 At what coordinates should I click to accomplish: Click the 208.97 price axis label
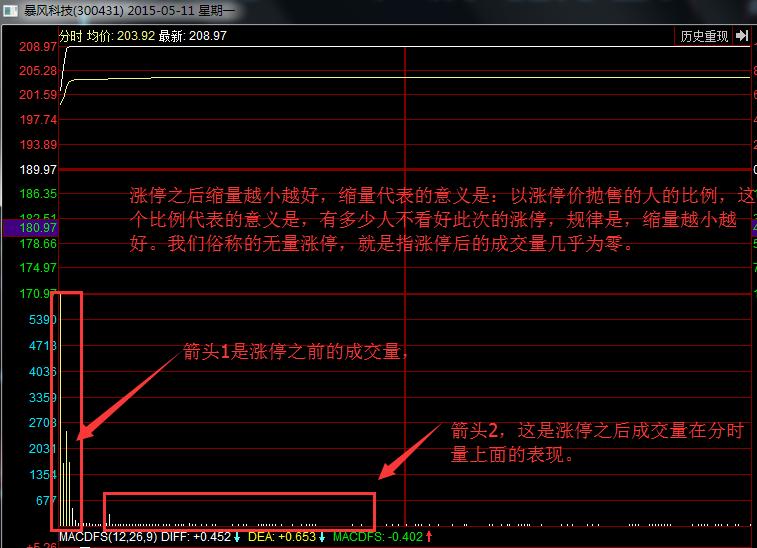38,47
